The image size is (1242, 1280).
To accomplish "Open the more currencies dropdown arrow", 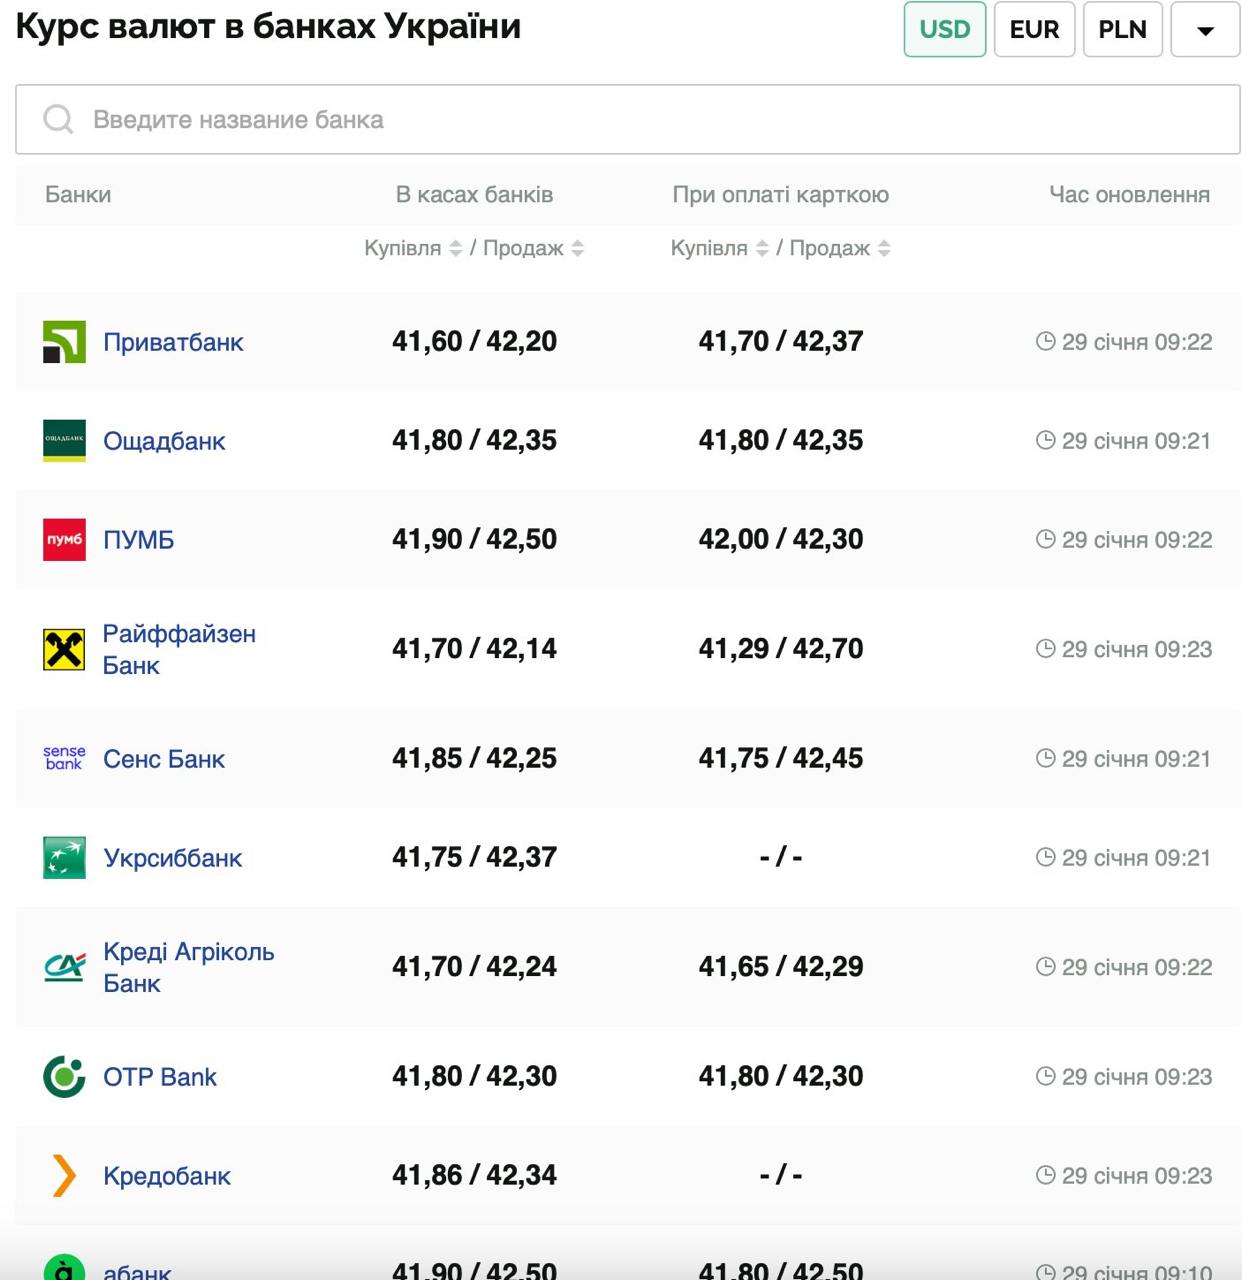I will [x=1205, y=30].
